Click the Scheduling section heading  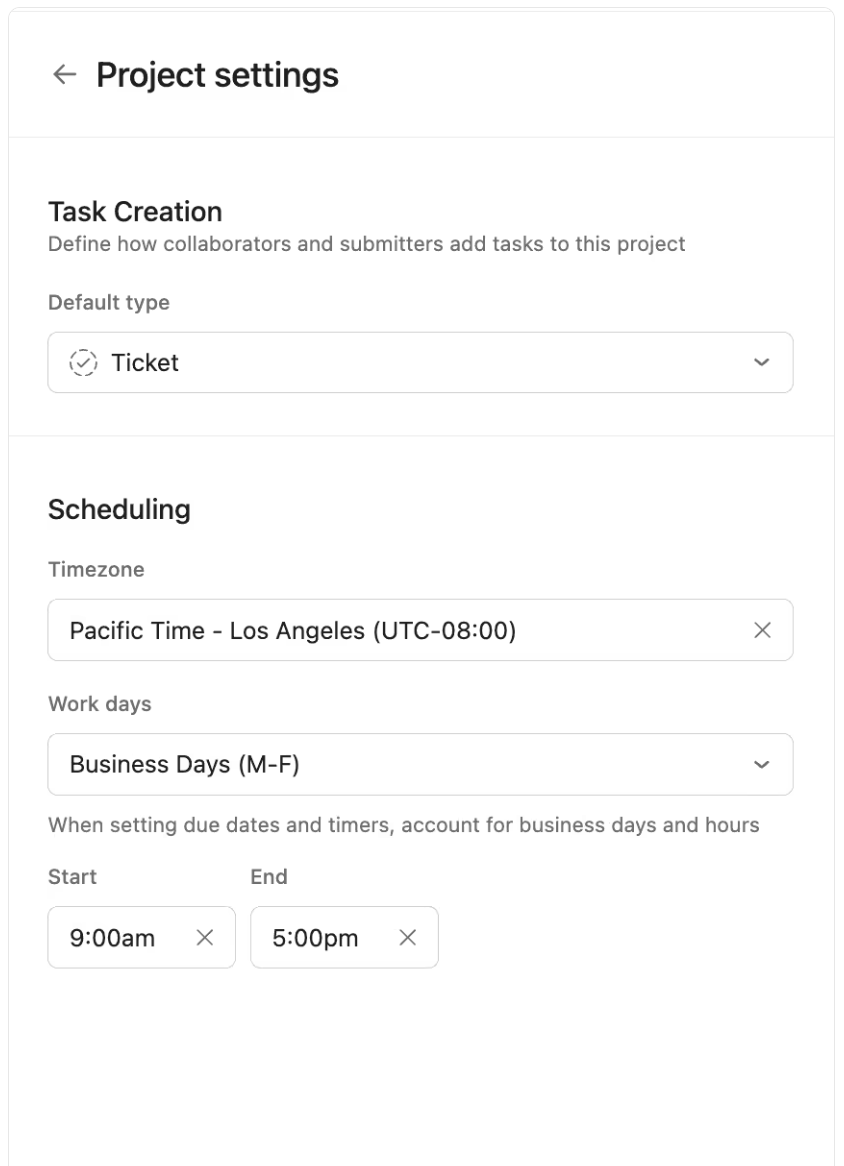(119, 509)
